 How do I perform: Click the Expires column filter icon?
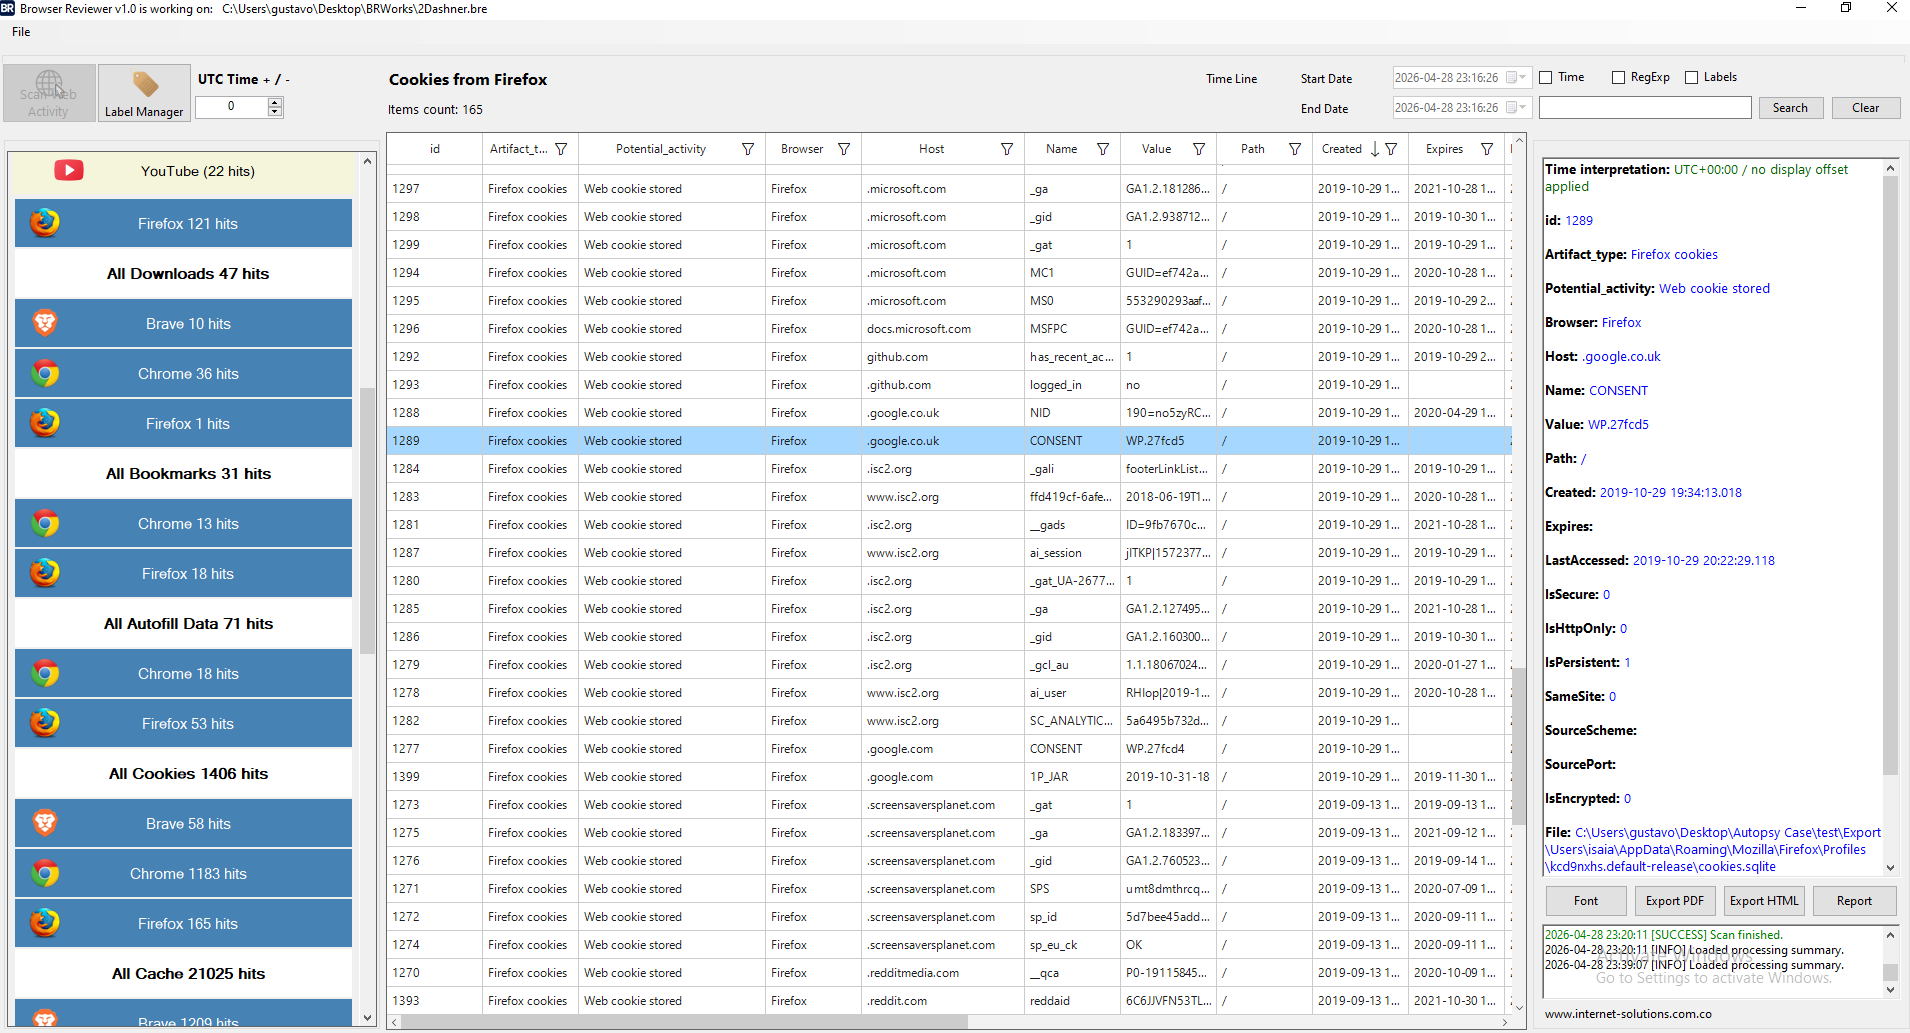point(1487,149)
